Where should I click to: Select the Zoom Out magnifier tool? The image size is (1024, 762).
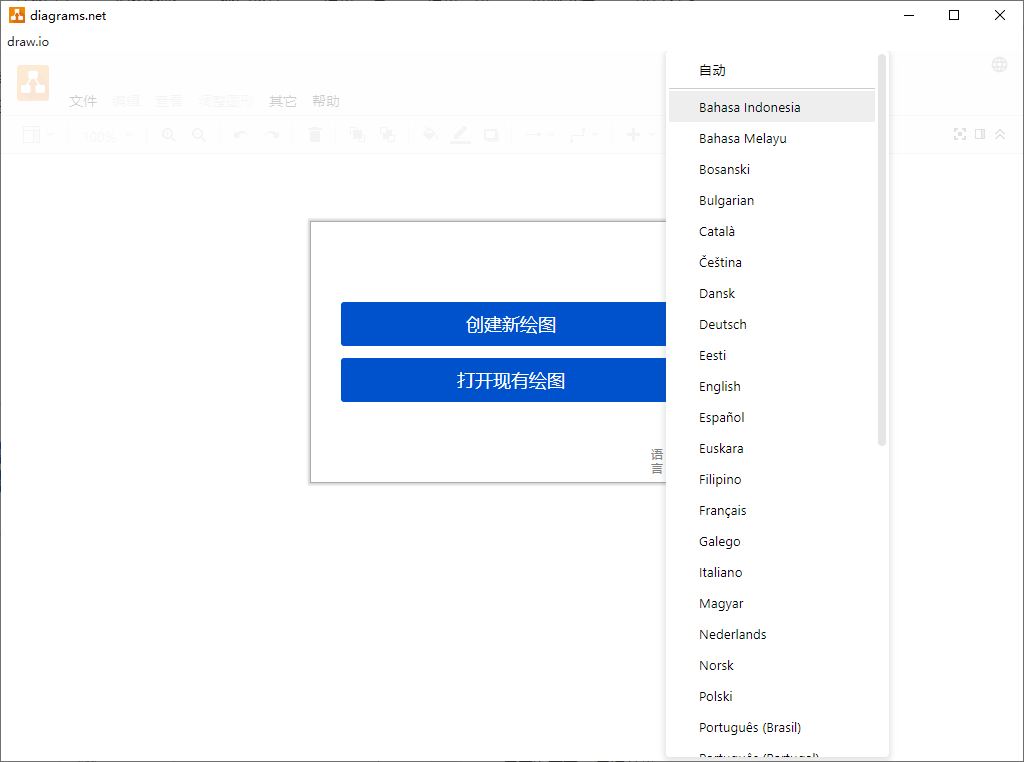coord(200,134)
